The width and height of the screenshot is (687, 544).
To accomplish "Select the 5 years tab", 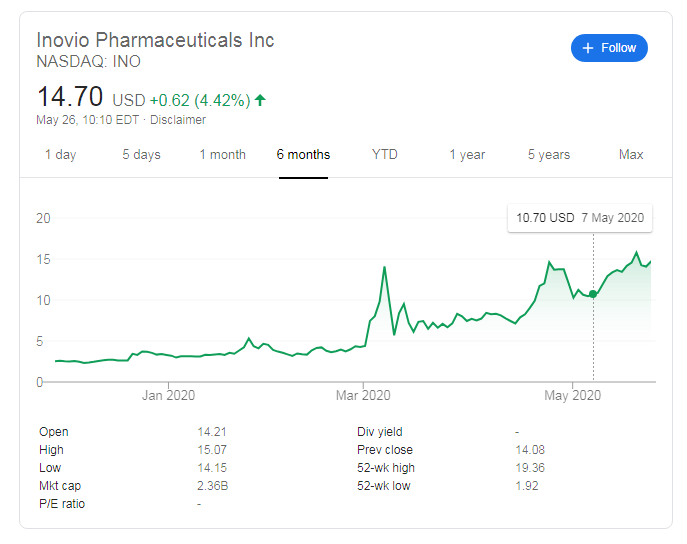I will point(549,154).
